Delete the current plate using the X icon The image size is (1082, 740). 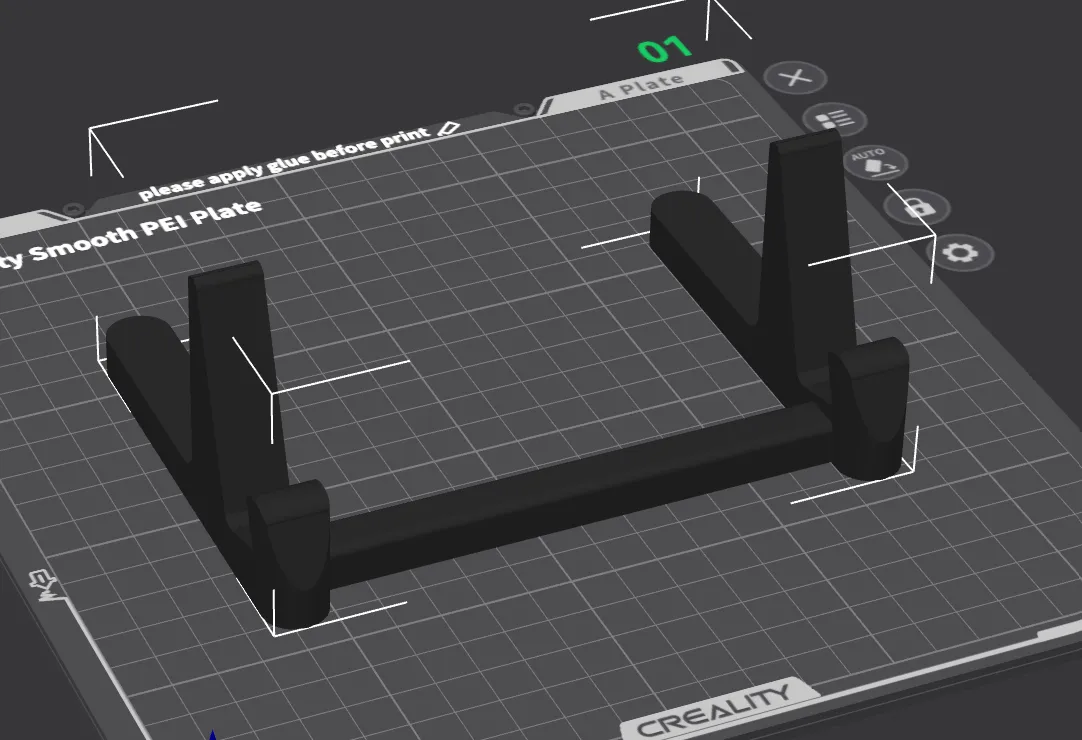coord(797,78)
